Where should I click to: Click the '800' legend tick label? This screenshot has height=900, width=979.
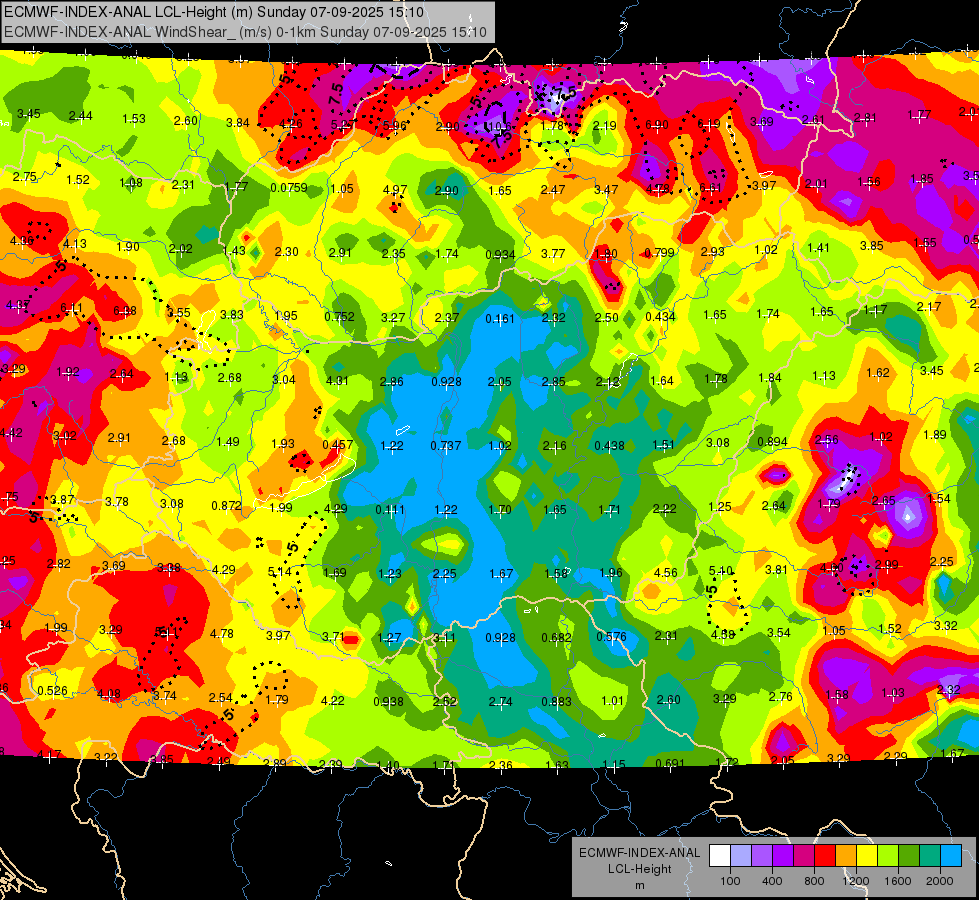[814, 881]
